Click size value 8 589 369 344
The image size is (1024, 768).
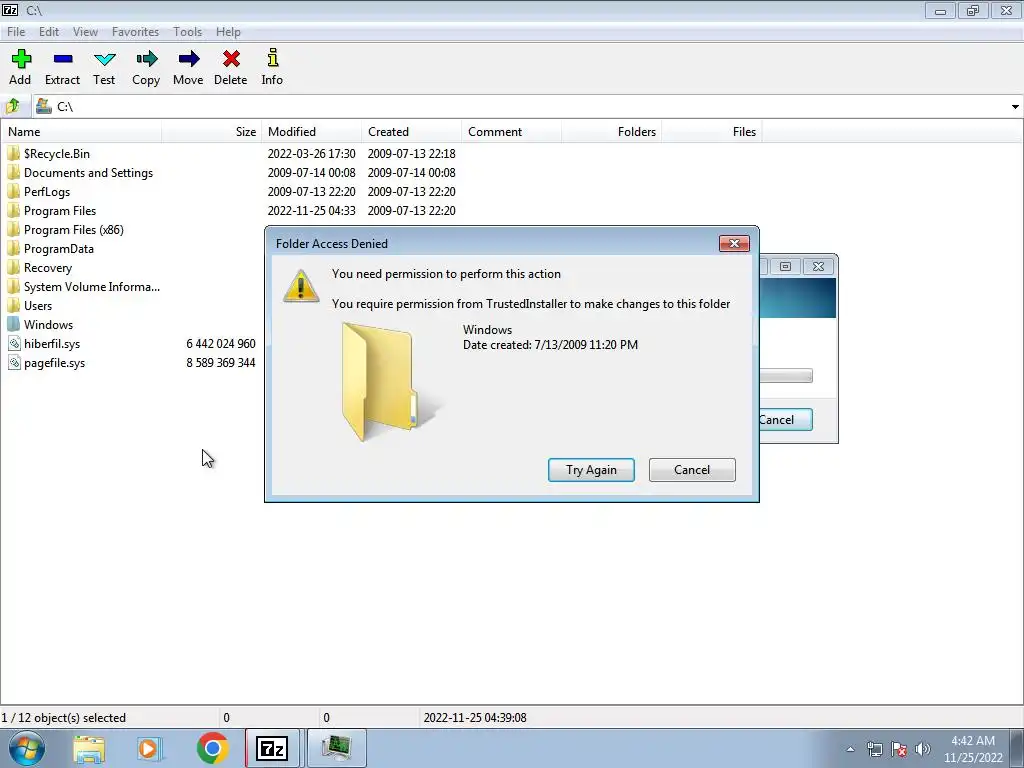[x=221, y=362]
